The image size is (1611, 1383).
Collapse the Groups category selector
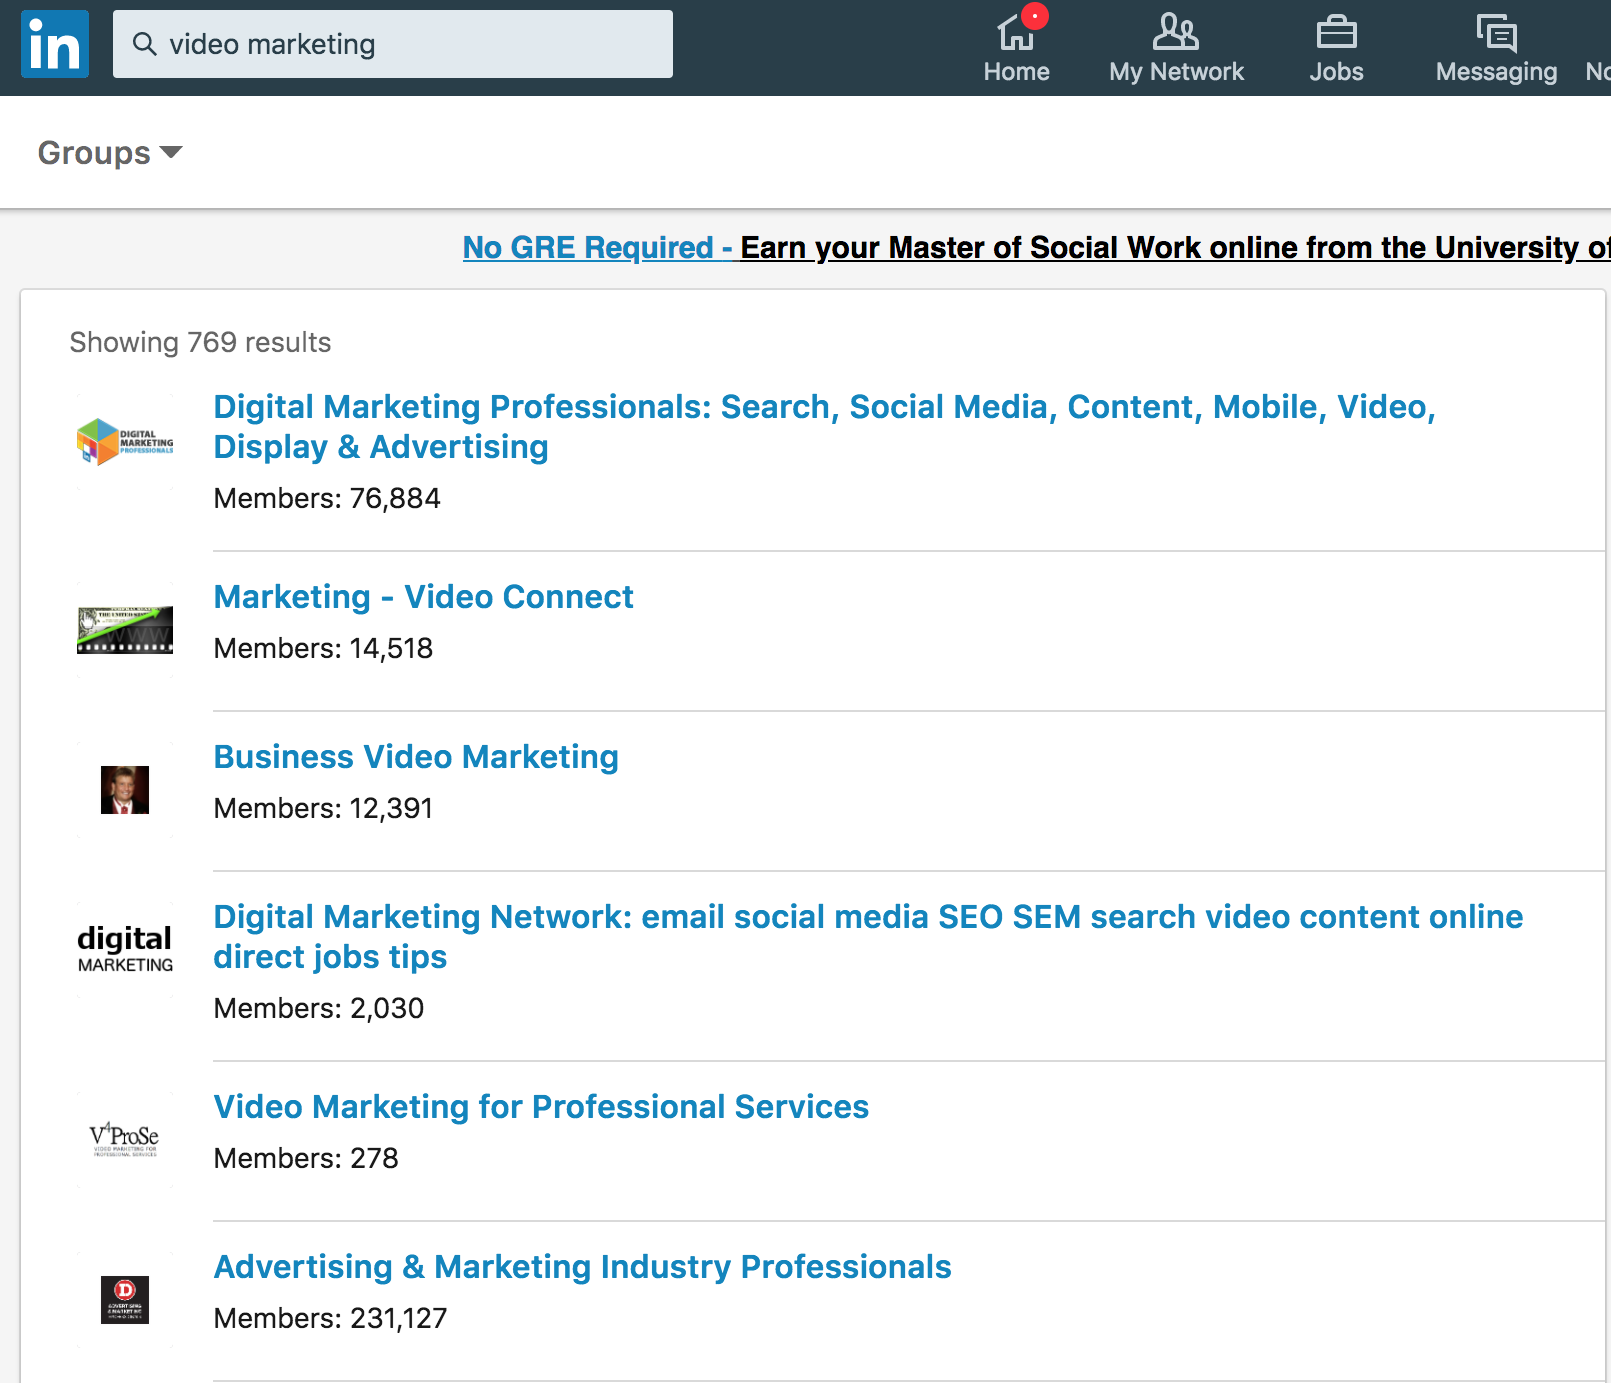108,152
